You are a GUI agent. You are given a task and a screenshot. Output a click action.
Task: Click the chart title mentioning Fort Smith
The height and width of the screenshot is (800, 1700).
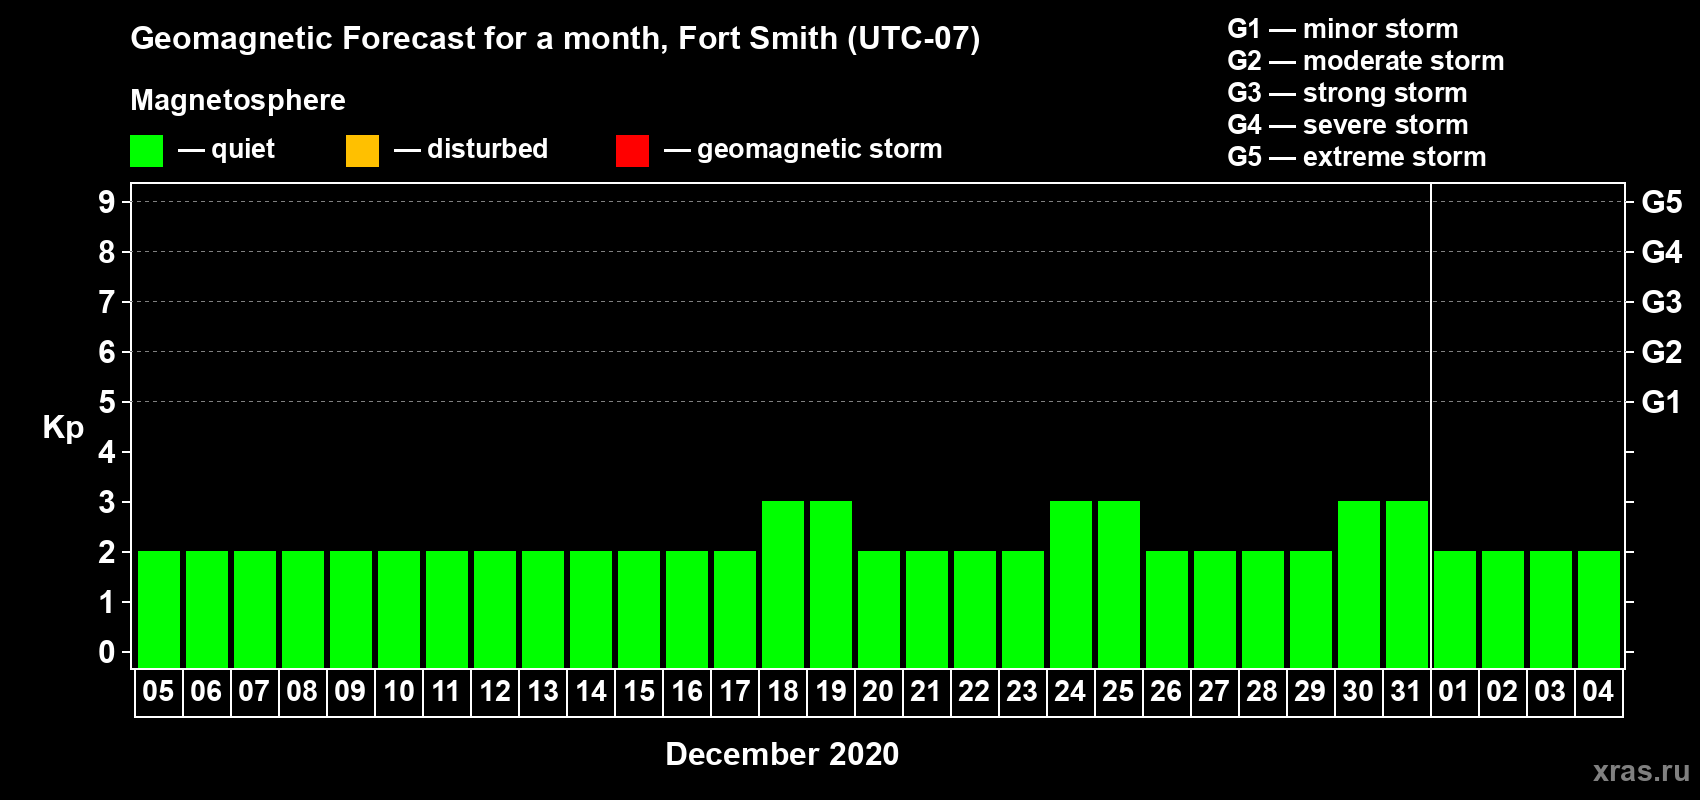click(555, 39)
